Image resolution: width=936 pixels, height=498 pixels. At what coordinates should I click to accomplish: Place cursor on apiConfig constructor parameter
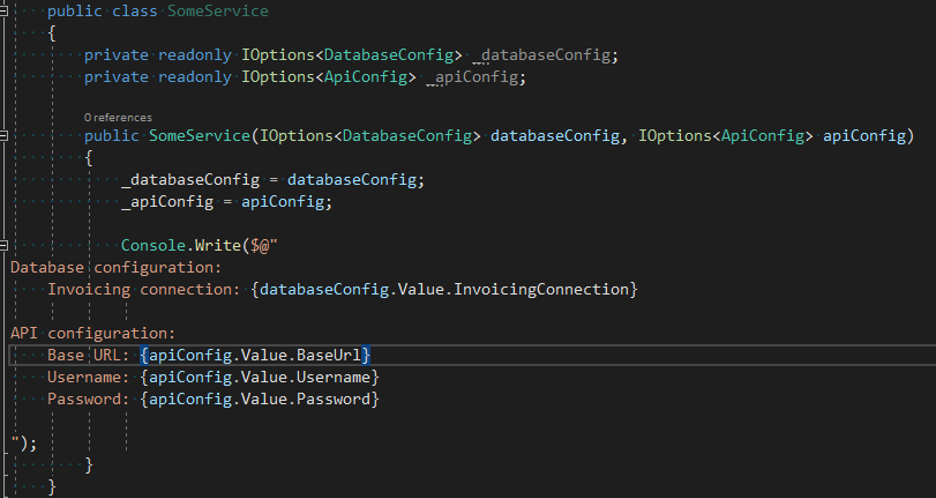(864, 136)
